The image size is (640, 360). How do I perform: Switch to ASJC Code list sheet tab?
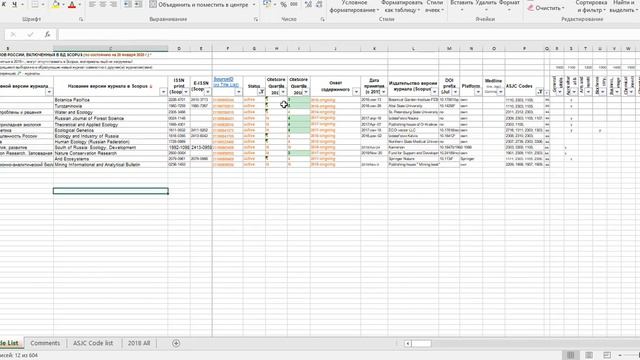coord(93,343)
